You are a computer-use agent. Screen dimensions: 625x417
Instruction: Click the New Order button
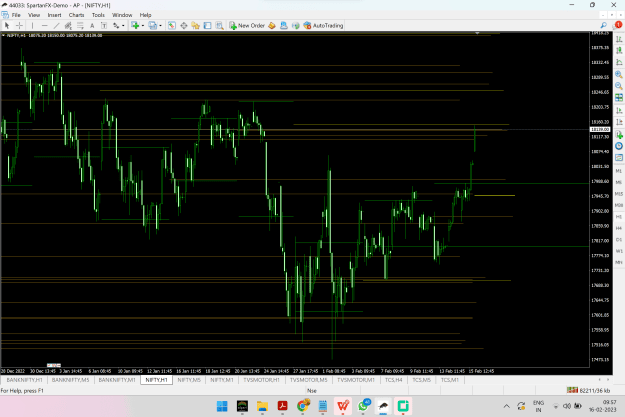pyautogui.click(x=247, y=26)
